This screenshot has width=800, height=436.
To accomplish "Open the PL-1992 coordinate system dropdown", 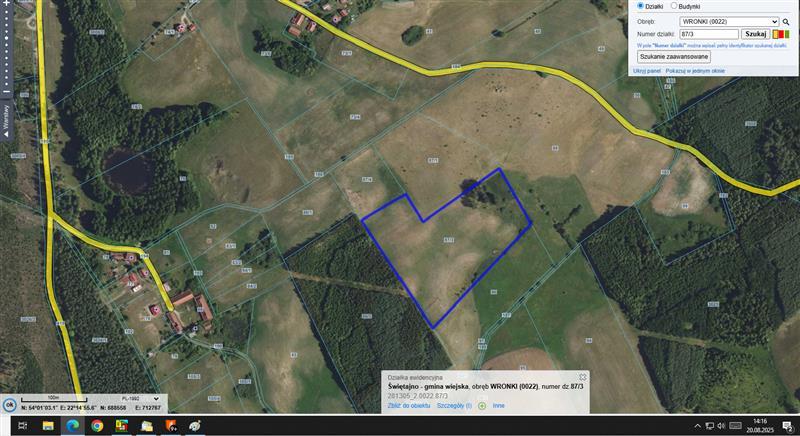I will (140, 398).
